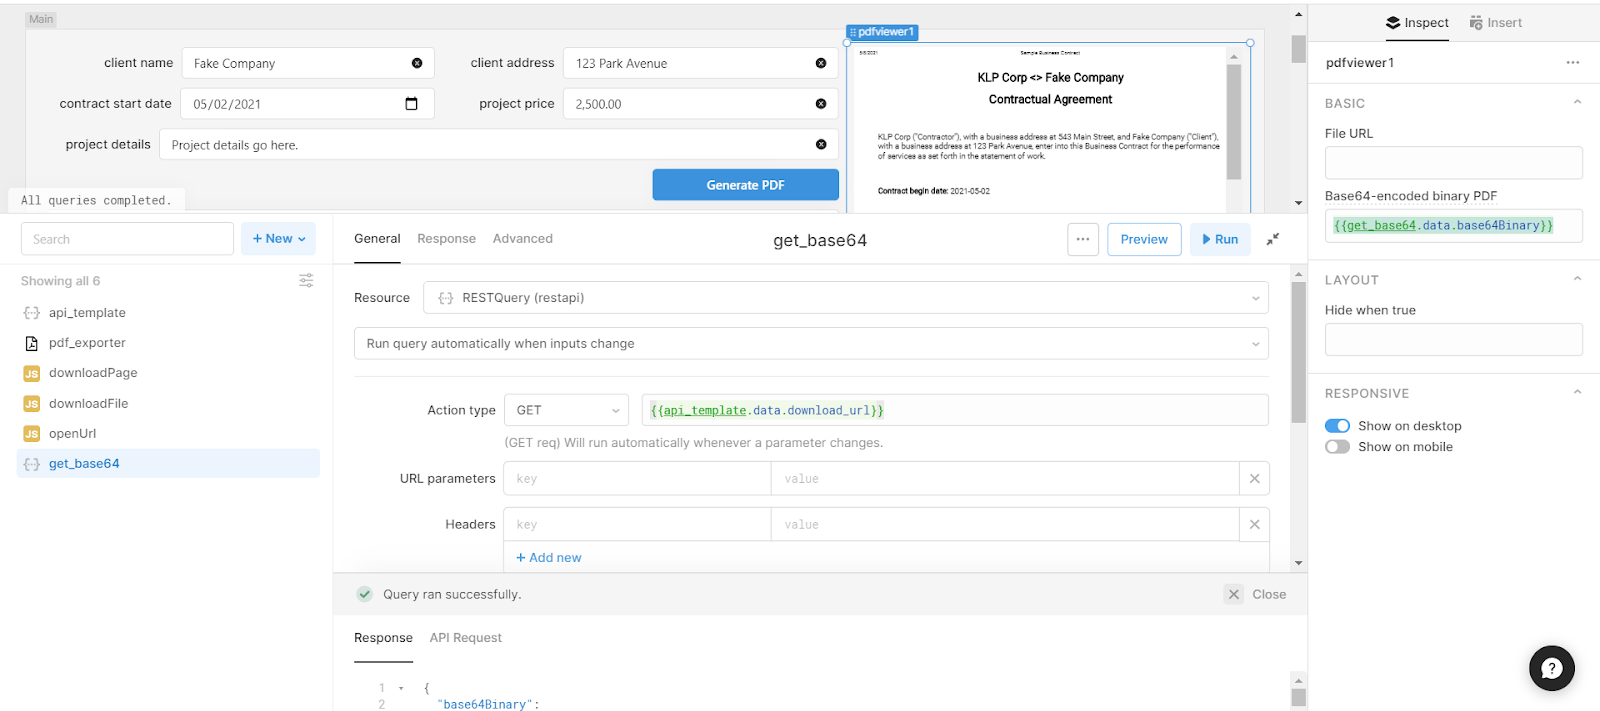Click the Headers value field
Viewport: 1600px width, 711px height.
tap(1005, 524)
